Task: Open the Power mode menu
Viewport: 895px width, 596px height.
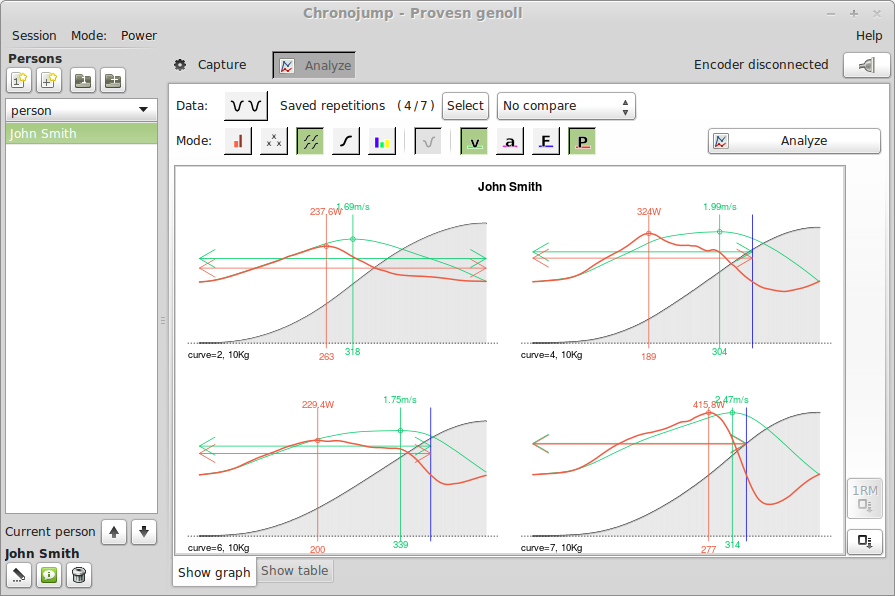Action: [x=139, y=35]
